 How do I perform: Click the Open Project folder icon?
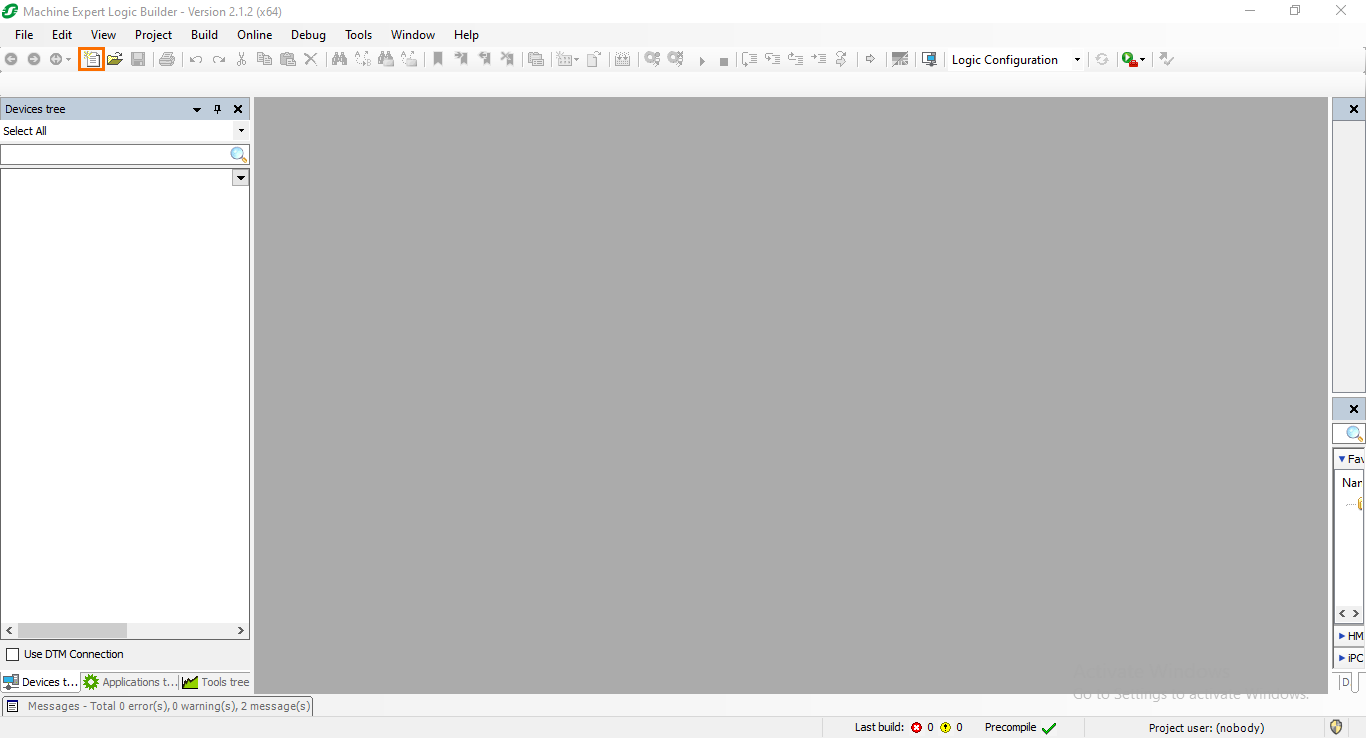click(115, 59)
